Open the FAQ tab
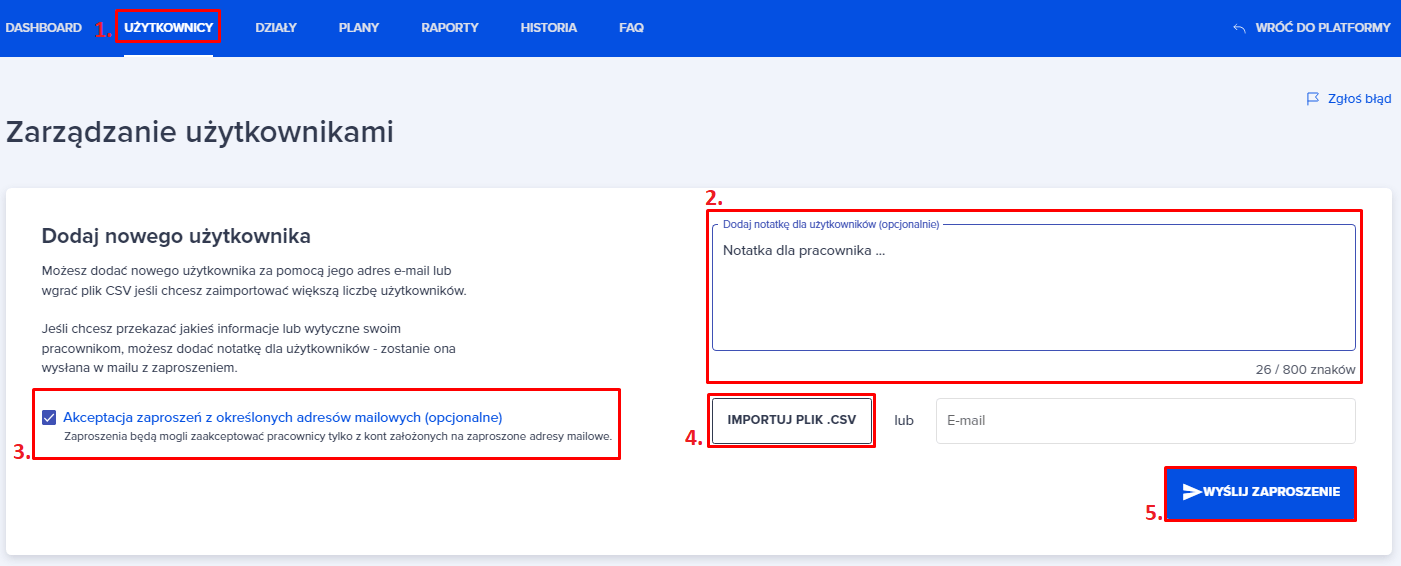Image resolution: width=1401 pixels, height=566 pixels. pyautogui.click(x=631, y=28)
